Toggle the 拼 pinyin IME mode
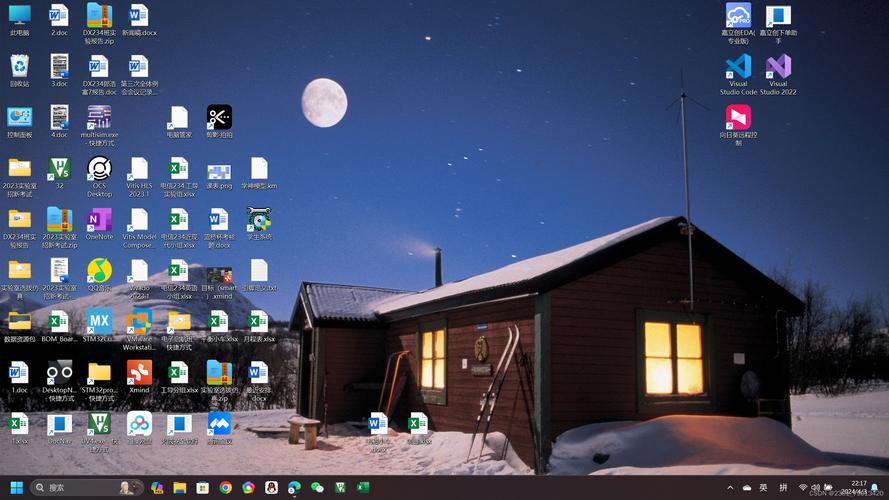 [783, 488]
